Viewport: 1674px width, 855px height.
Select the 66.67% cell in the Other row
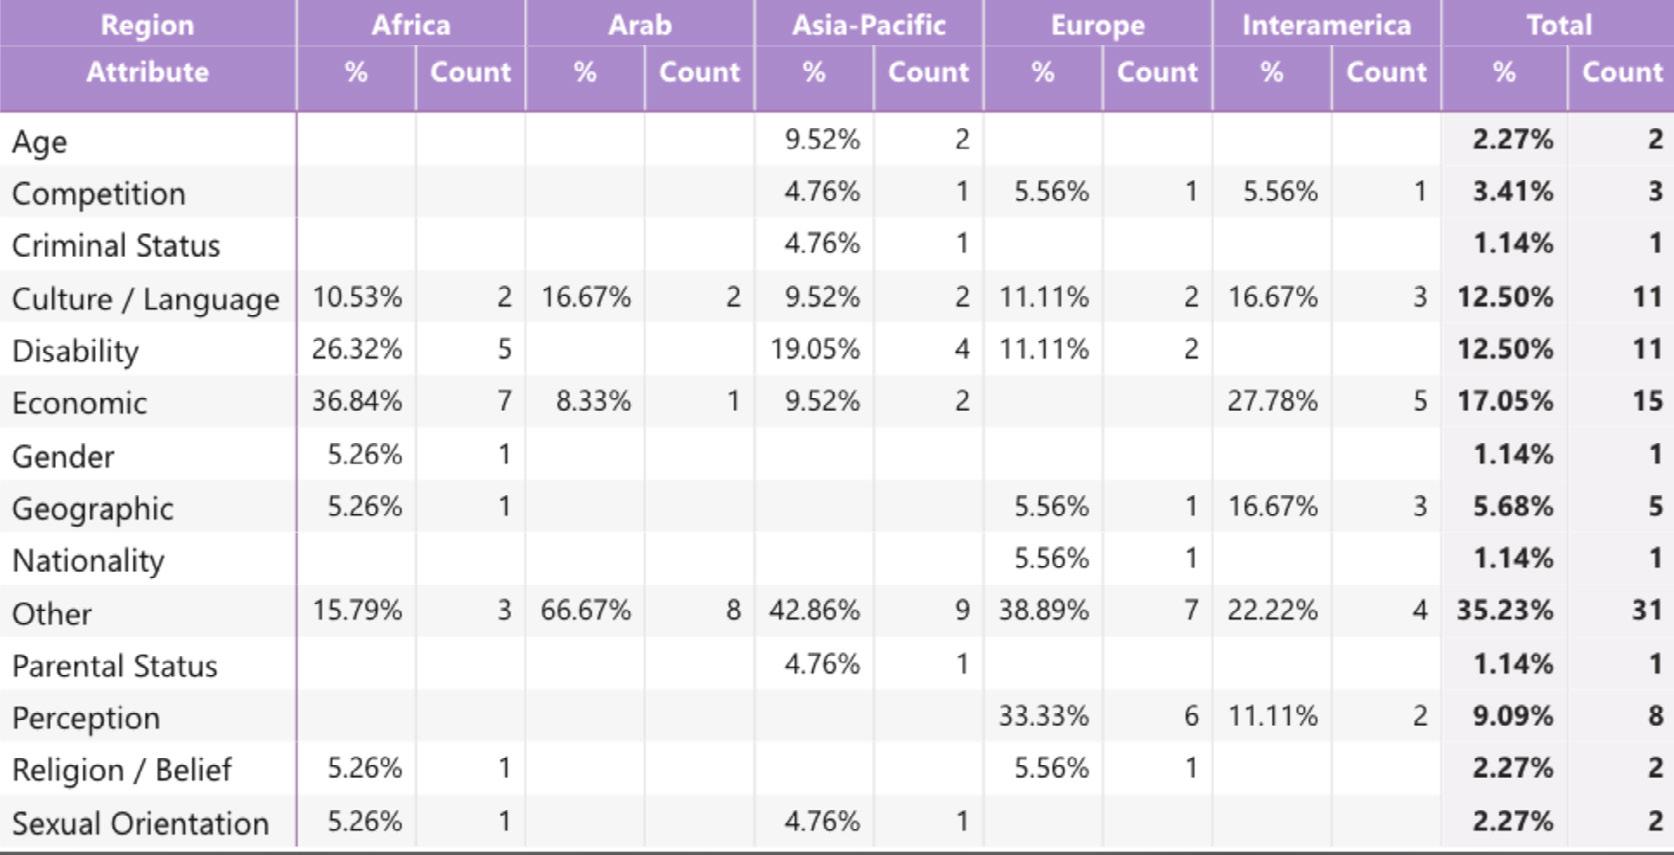(586, 611)
